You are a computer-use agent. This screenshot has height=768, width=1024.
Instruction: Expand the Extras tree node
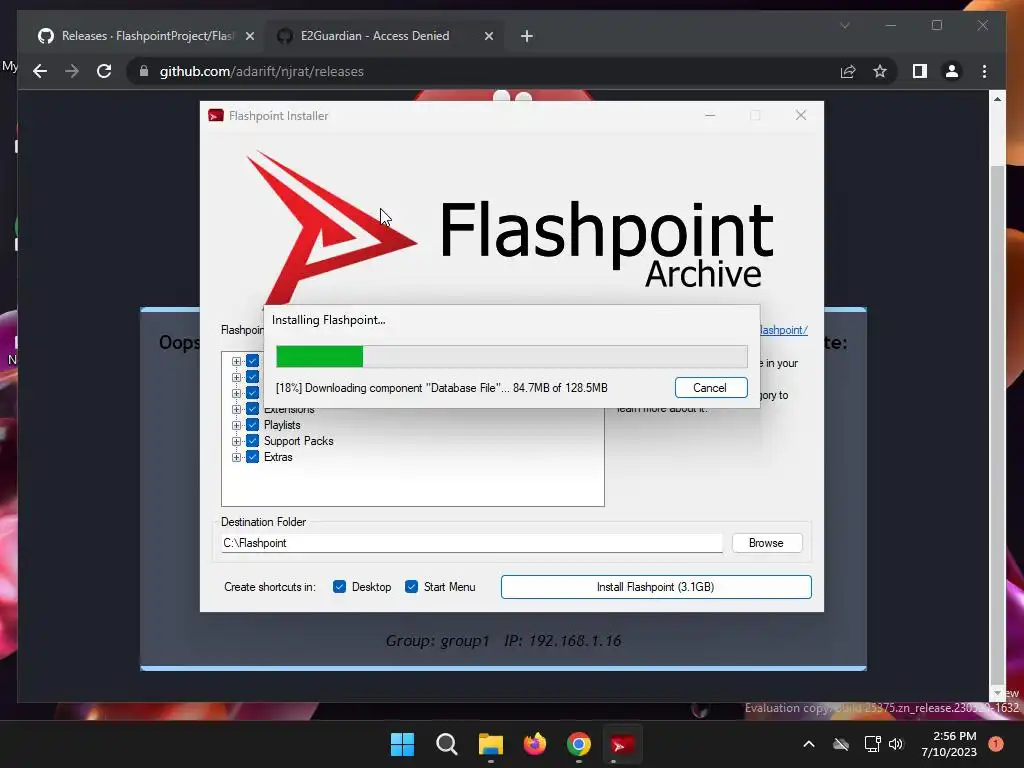[236, 457]
